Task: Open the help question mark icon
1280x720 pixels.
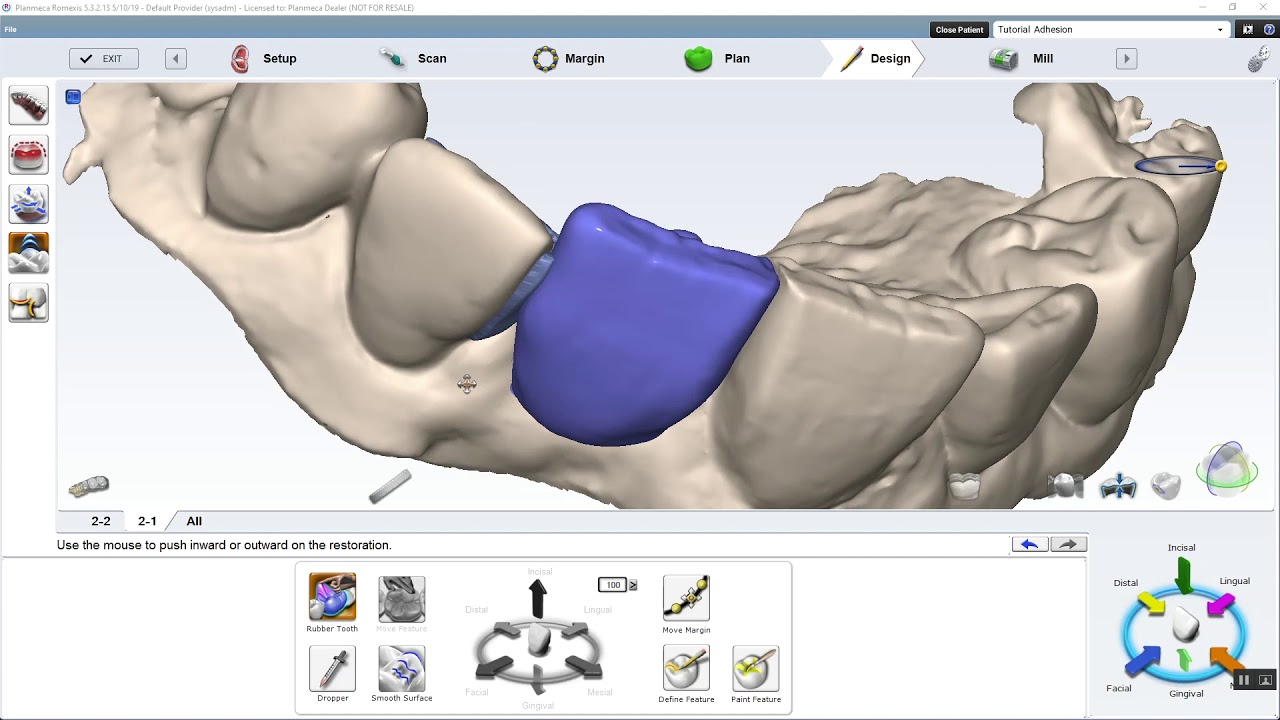Action: click(1269, 30)
